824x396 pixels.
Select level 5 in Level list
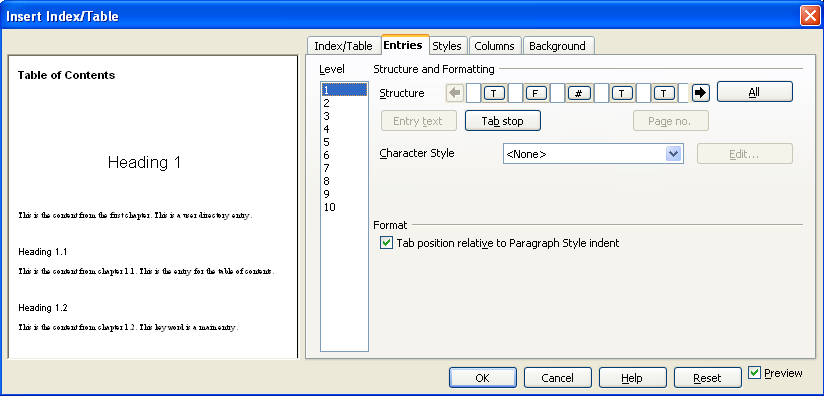(x=344, y=142)
